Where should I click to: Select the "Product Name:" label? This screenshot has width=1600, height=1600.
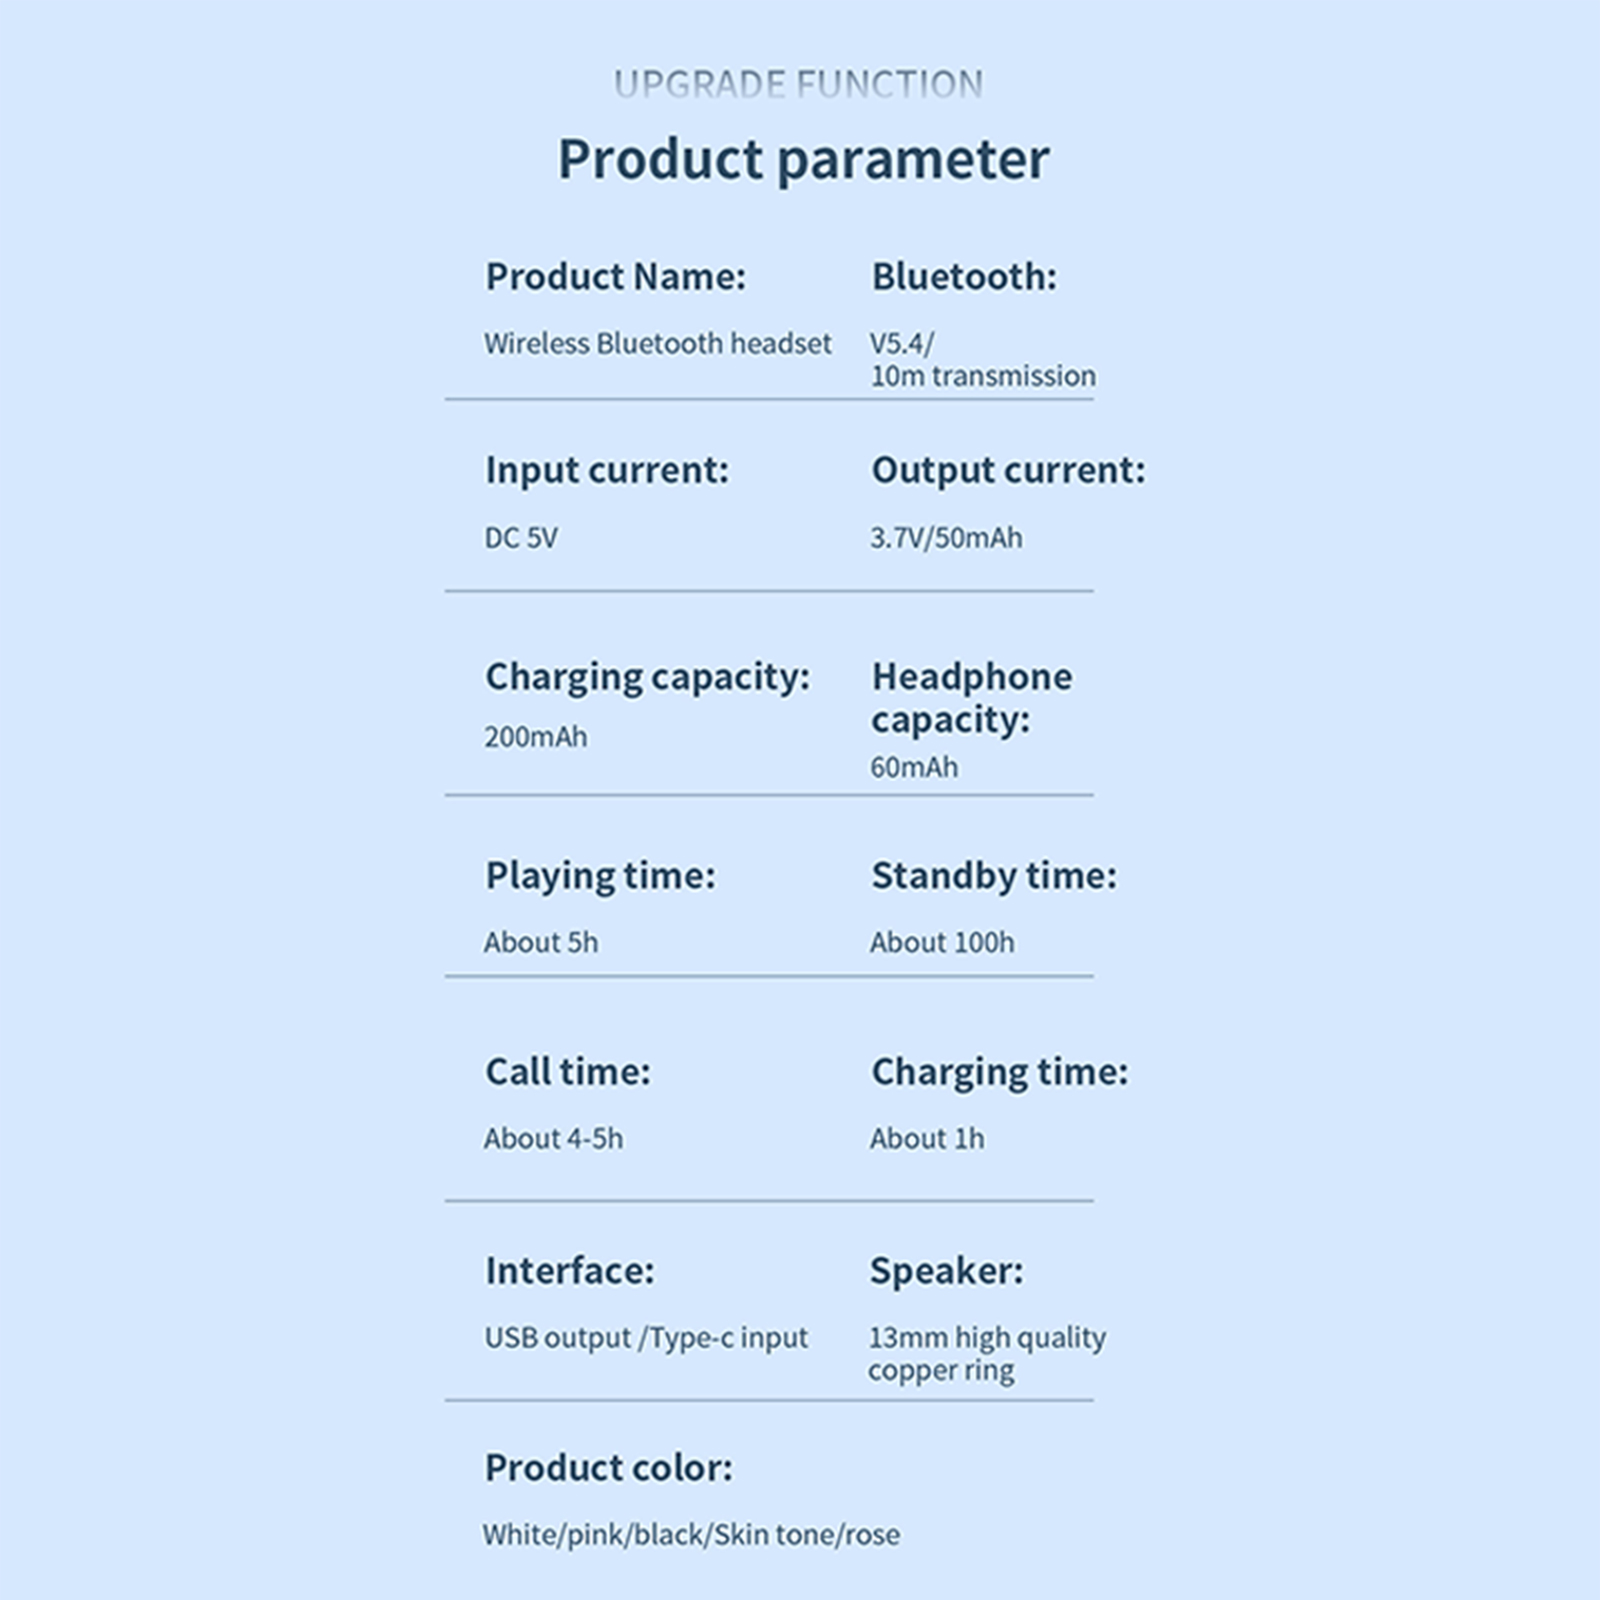pyautogui.click(x=615, y=277)
